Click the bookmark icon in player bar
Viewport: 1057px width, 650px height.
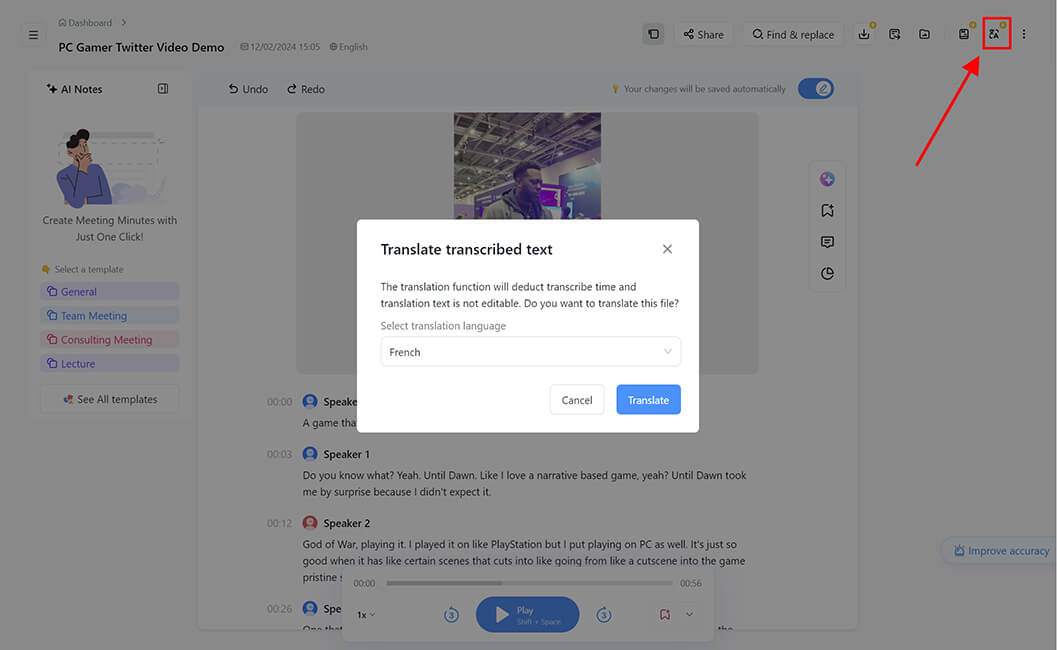coord(665,614)
